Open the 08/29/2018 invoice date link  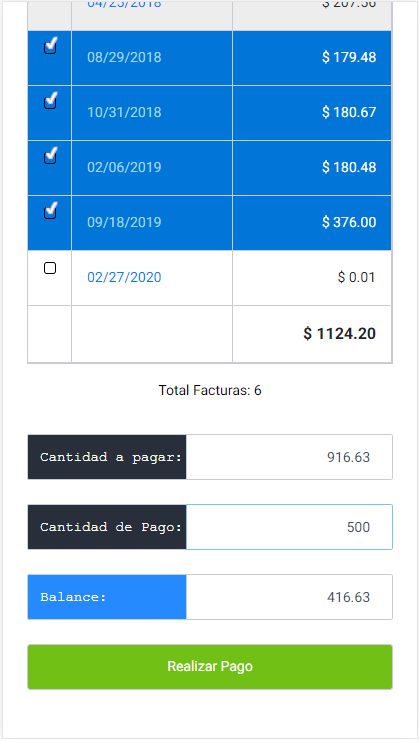124,57
